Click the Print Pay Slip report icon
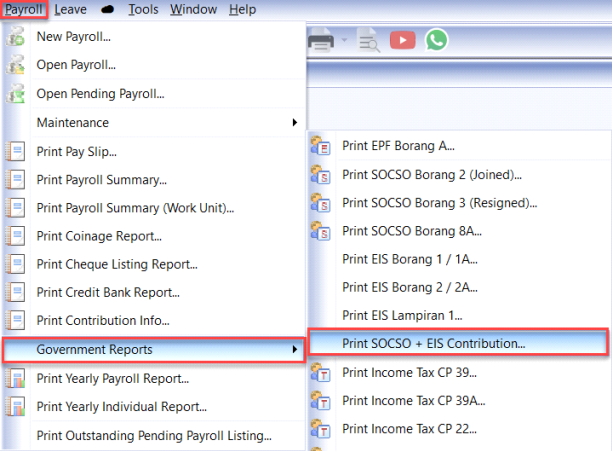This screenshot has height=452, width=613. pos(15,151)
